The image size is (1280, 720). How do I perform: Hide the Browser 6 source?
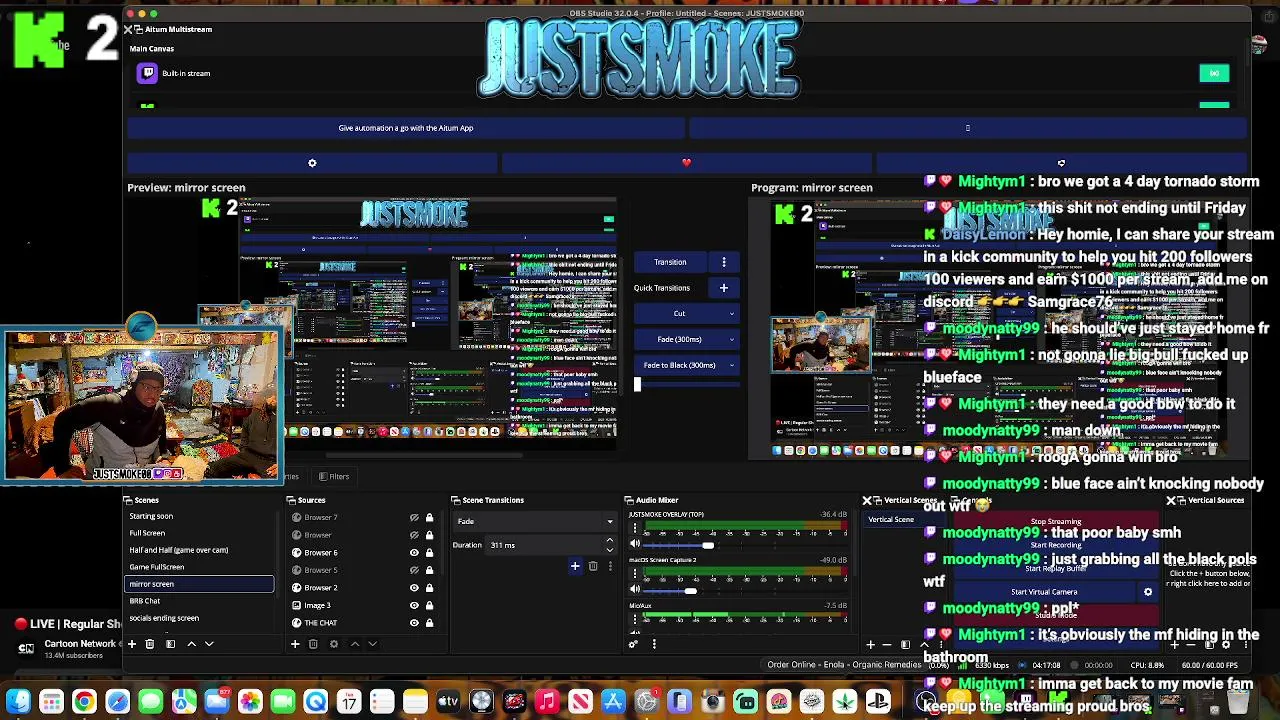[x=414, y=553]
